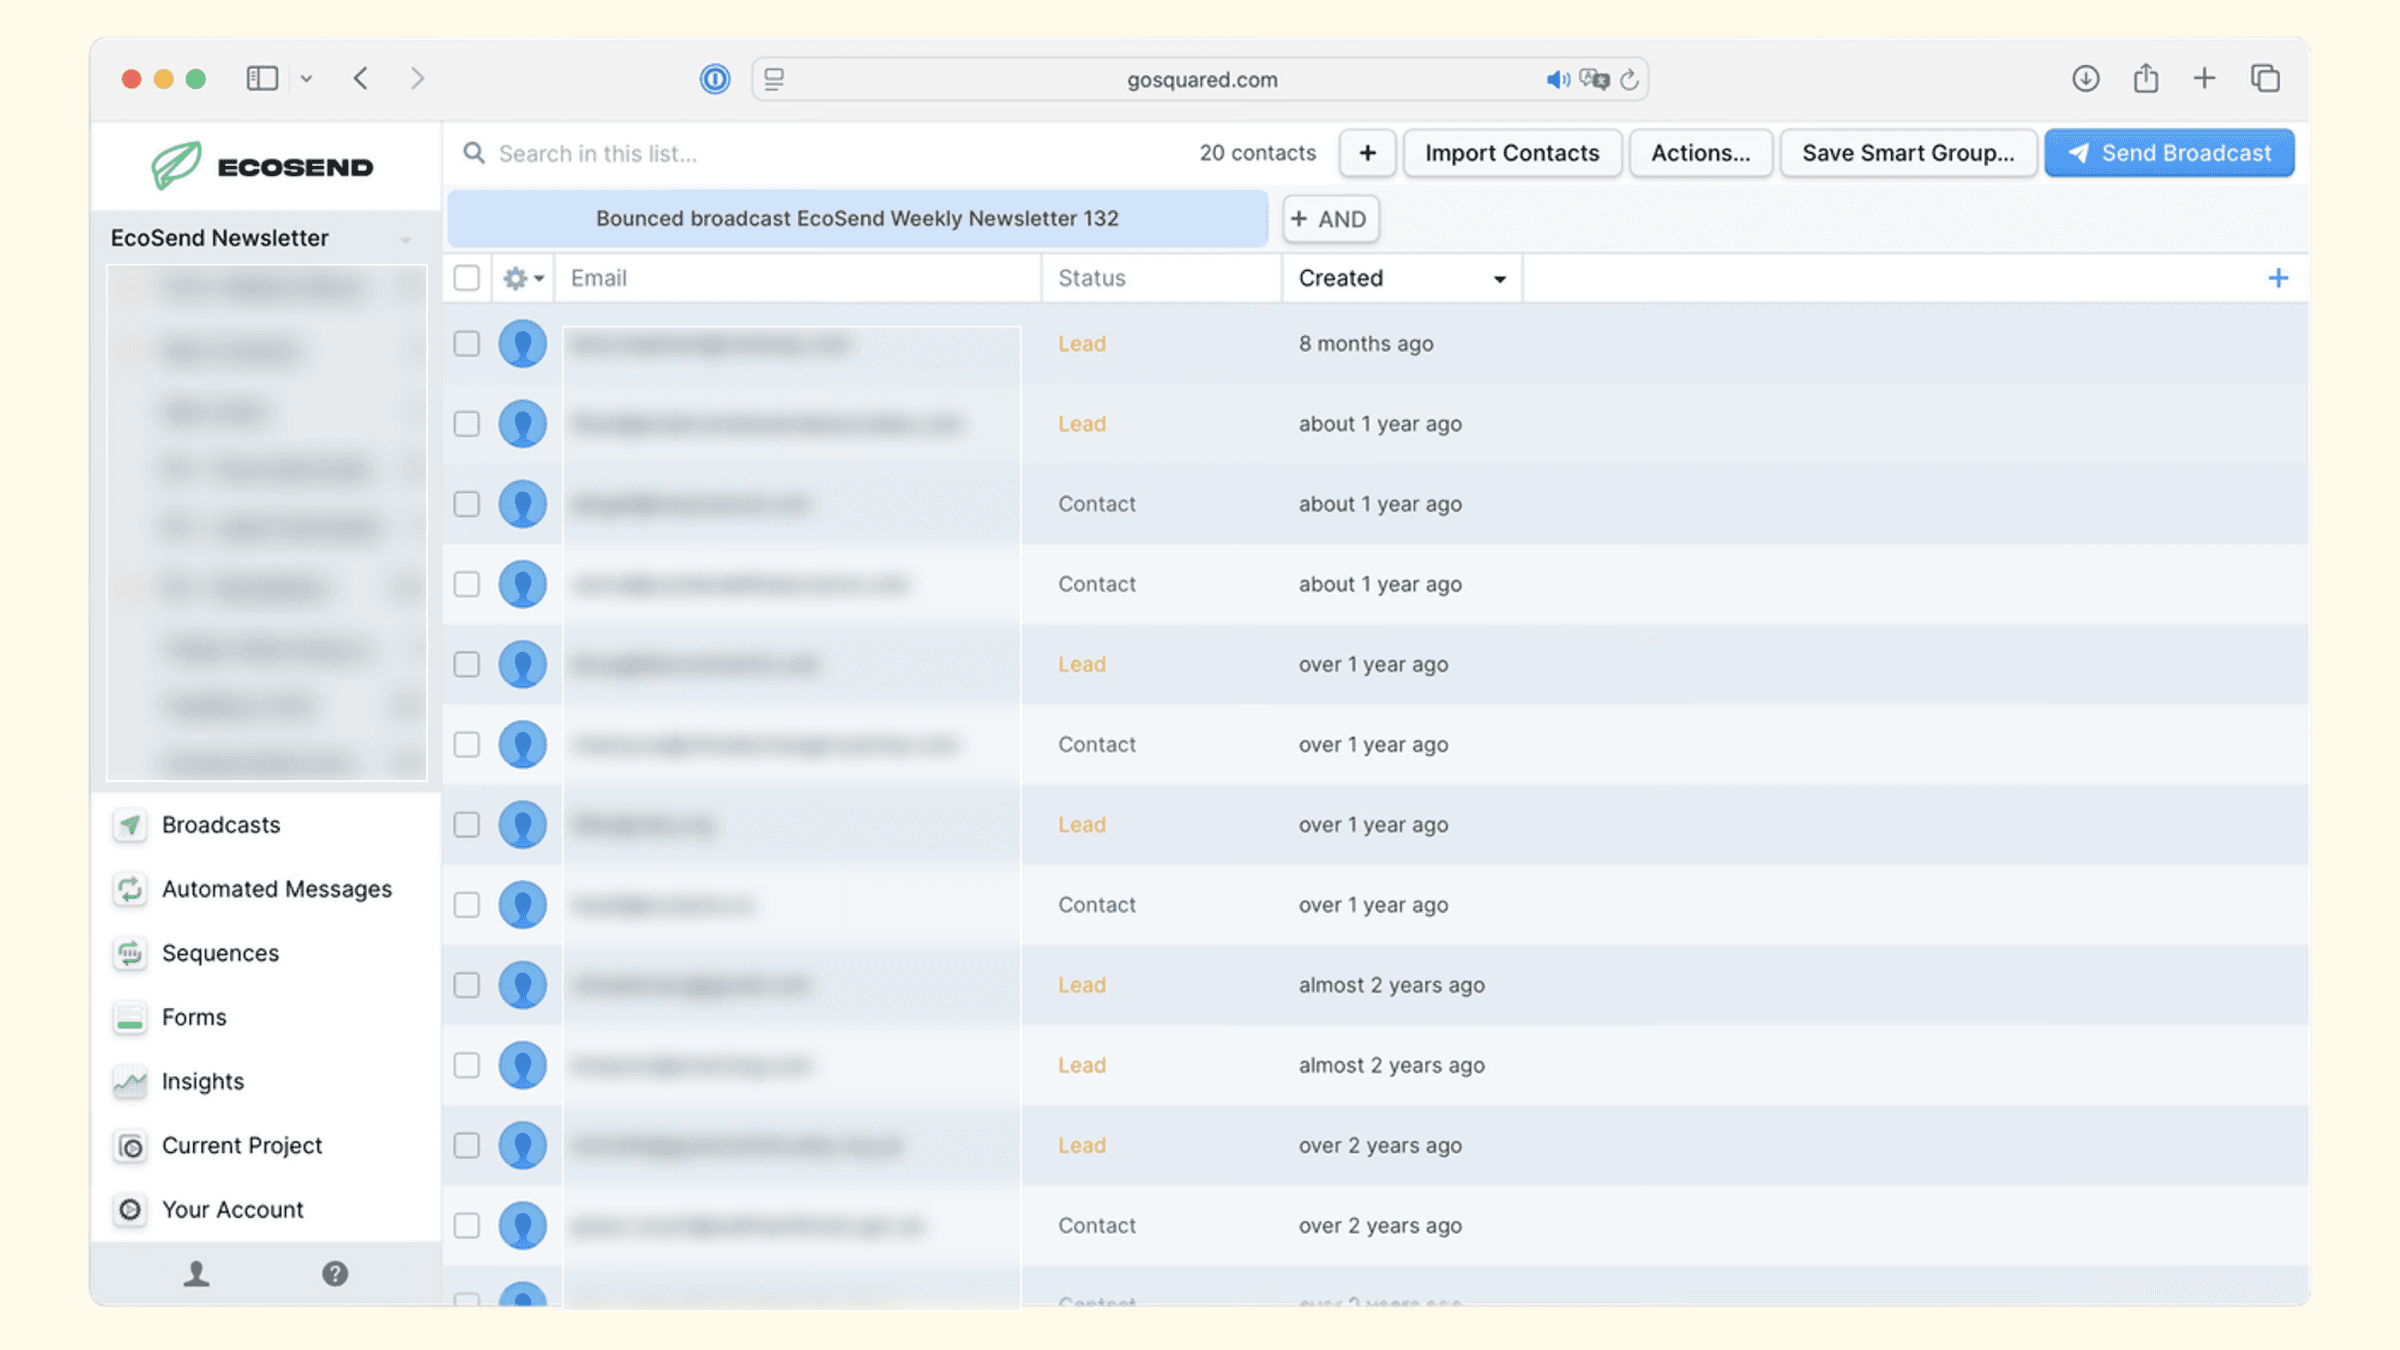Edit the Bounced broadcast filter pill
The height and width of the screenshot is (1350, 2400).
(x=857, y=218)
